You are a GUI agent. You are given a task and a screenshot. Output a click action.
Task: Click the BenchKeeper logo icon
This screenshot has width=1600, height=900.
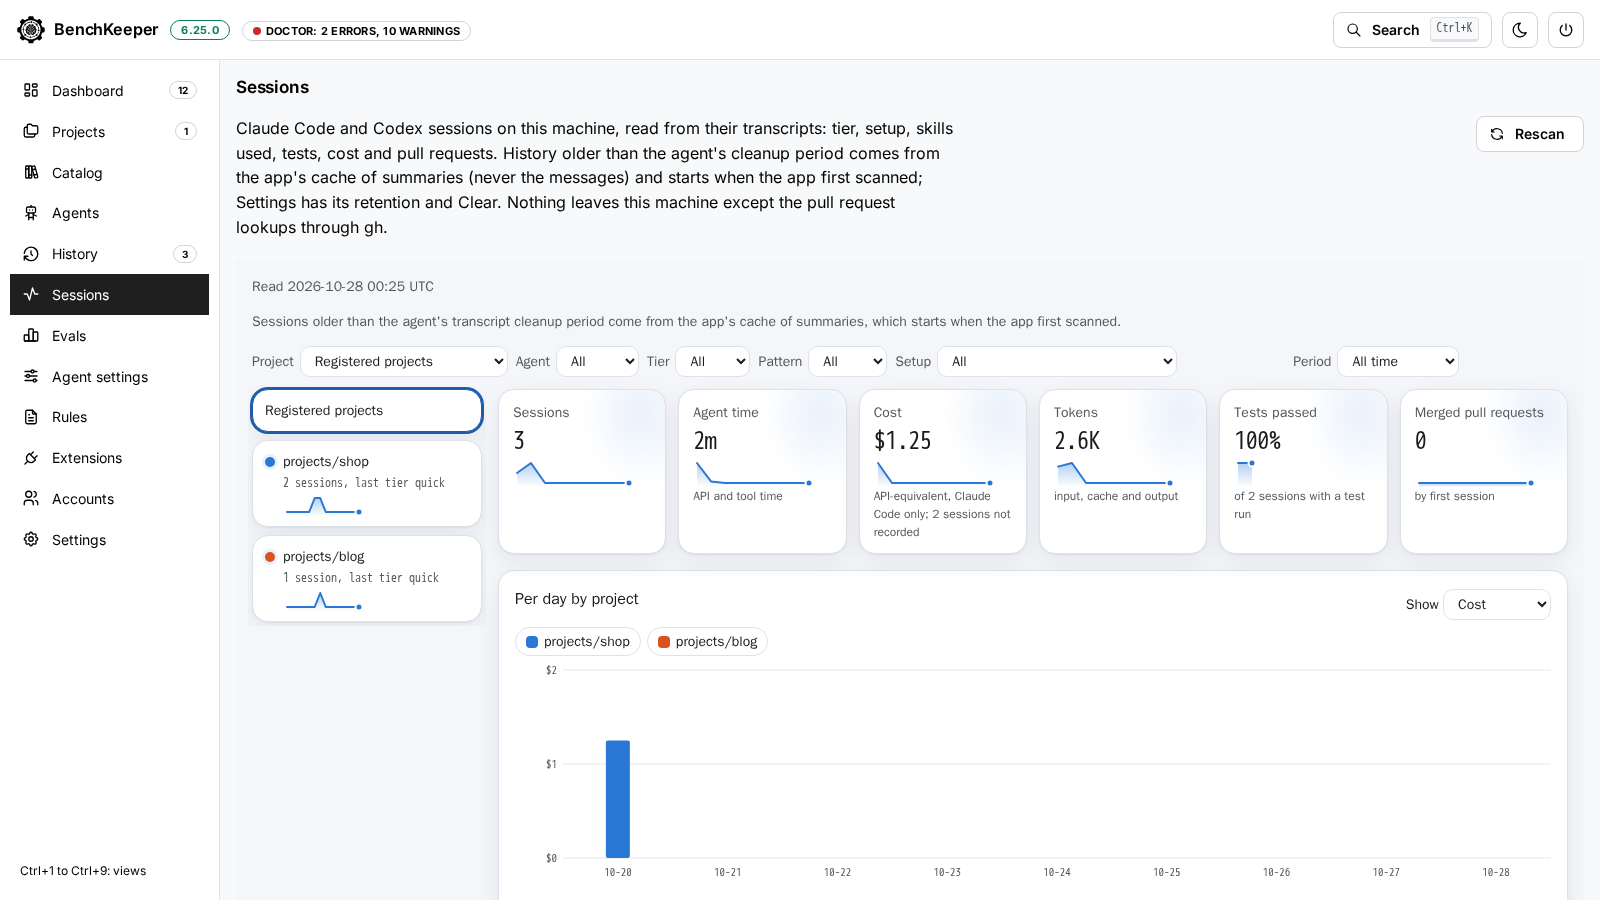31,30
